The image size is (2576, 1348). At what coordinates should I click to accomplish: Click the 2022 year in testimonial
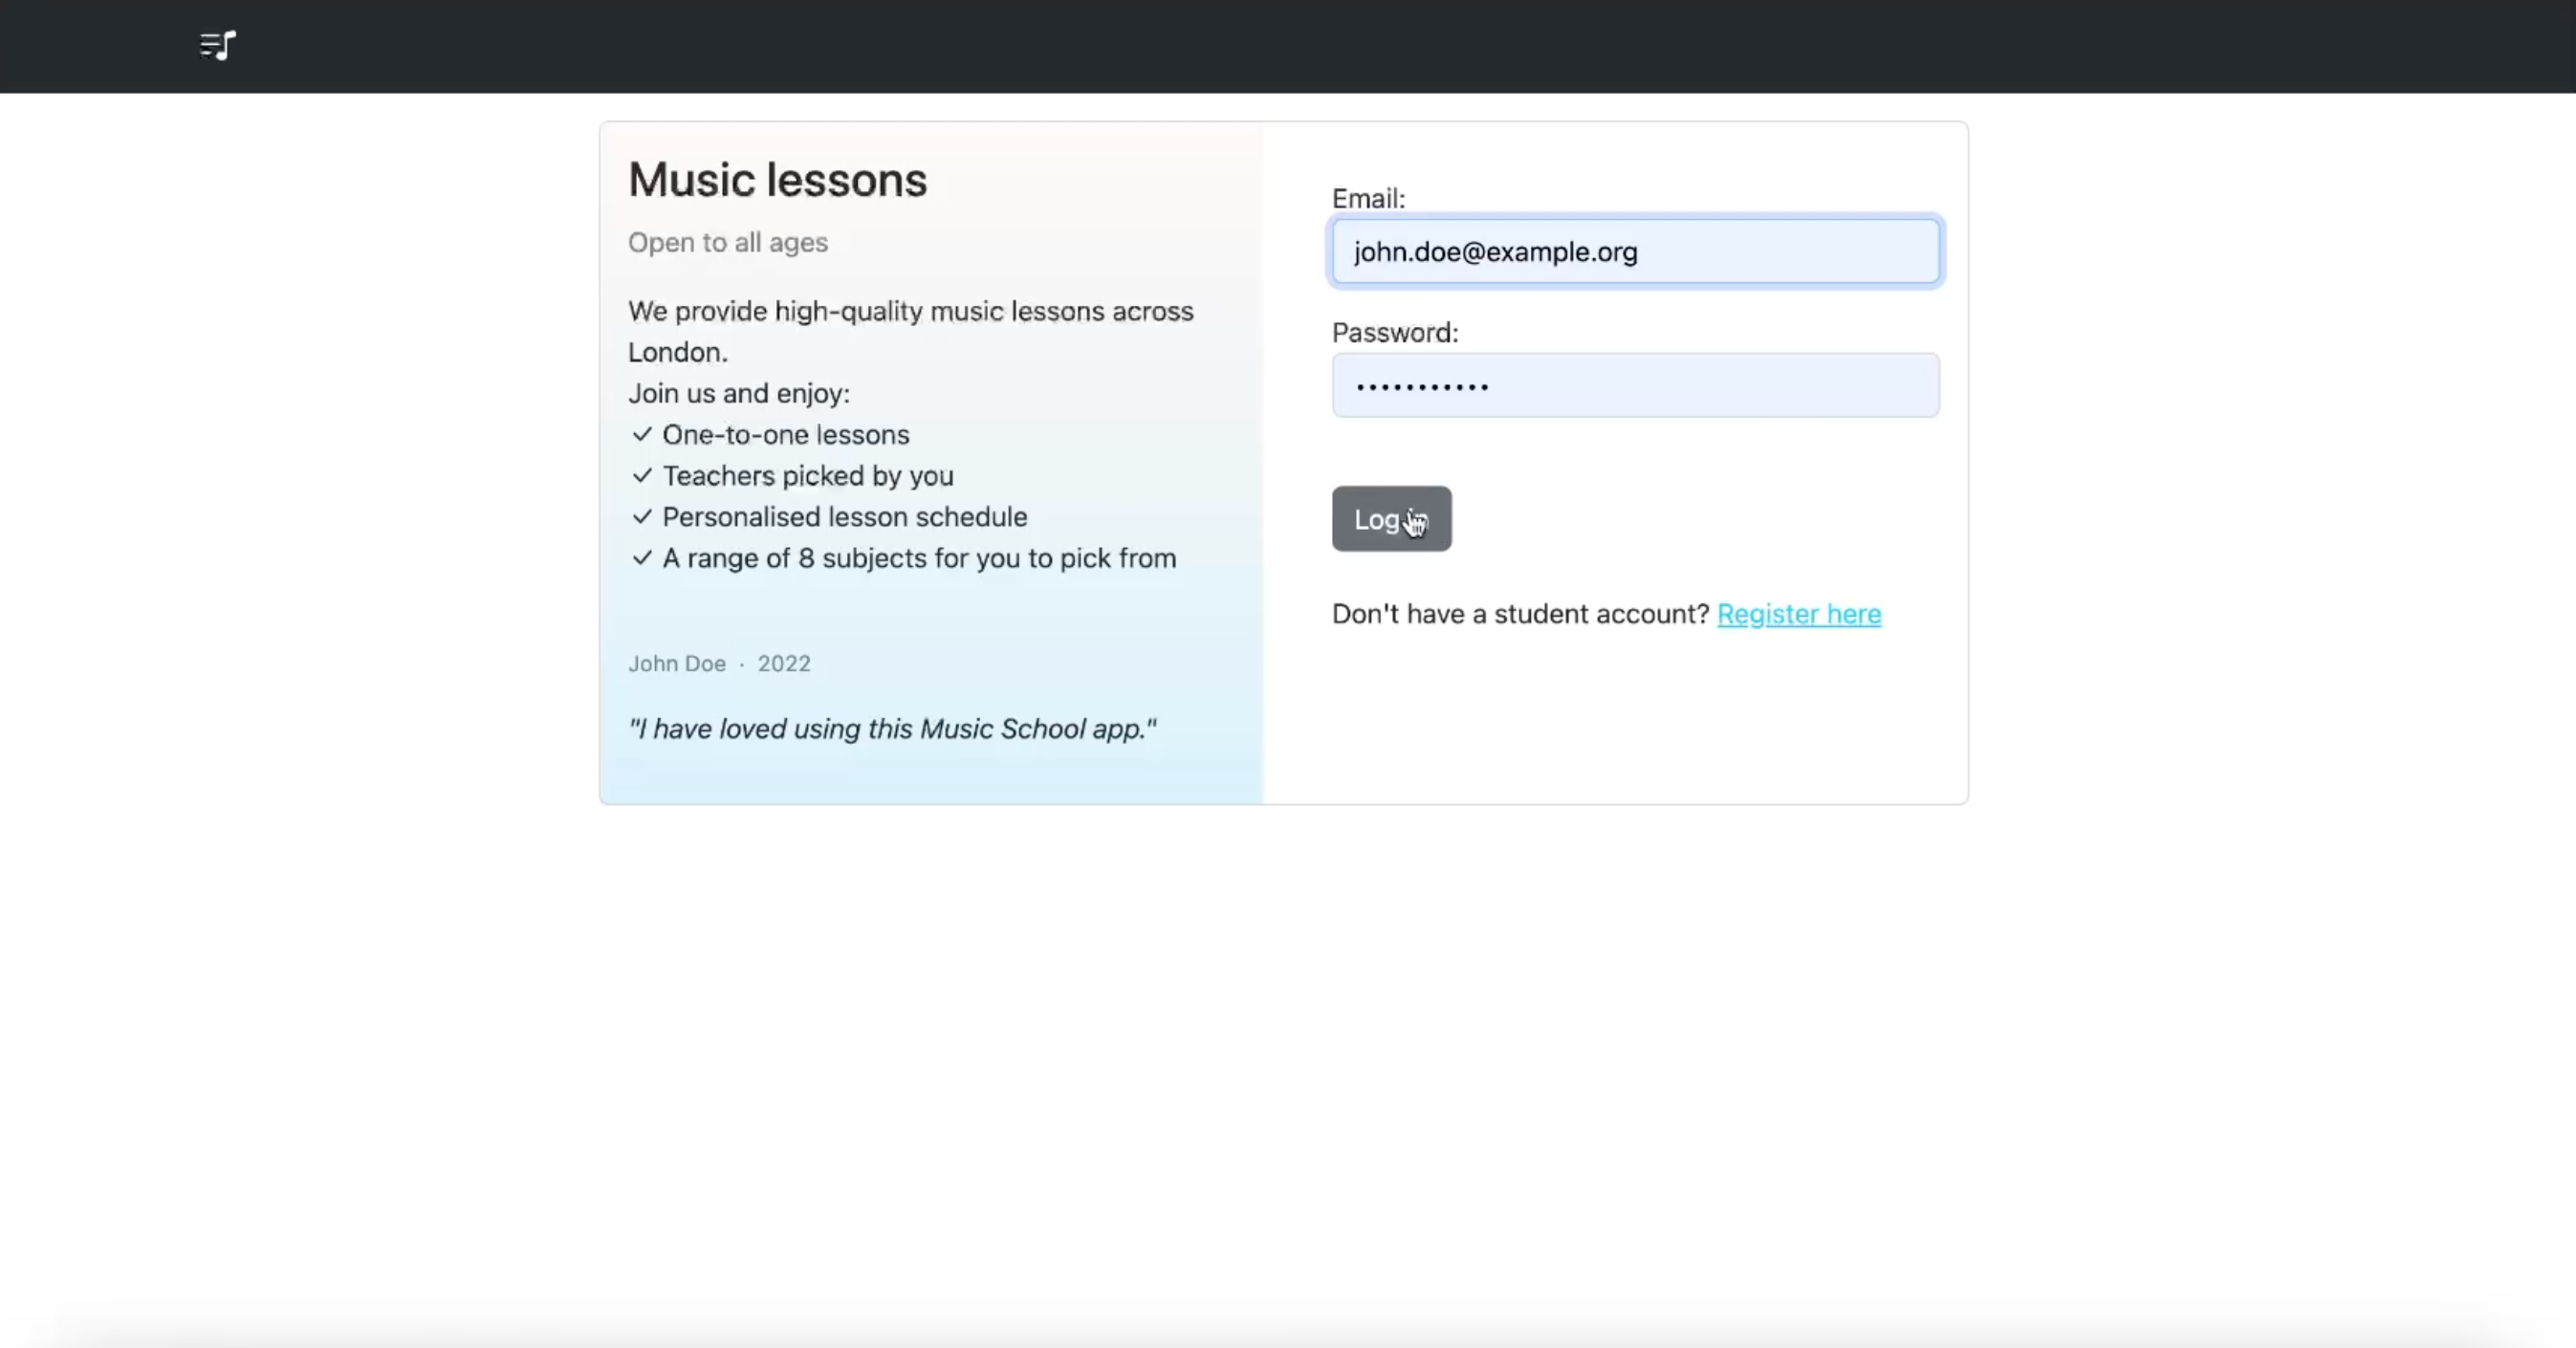tap(783, 664)
